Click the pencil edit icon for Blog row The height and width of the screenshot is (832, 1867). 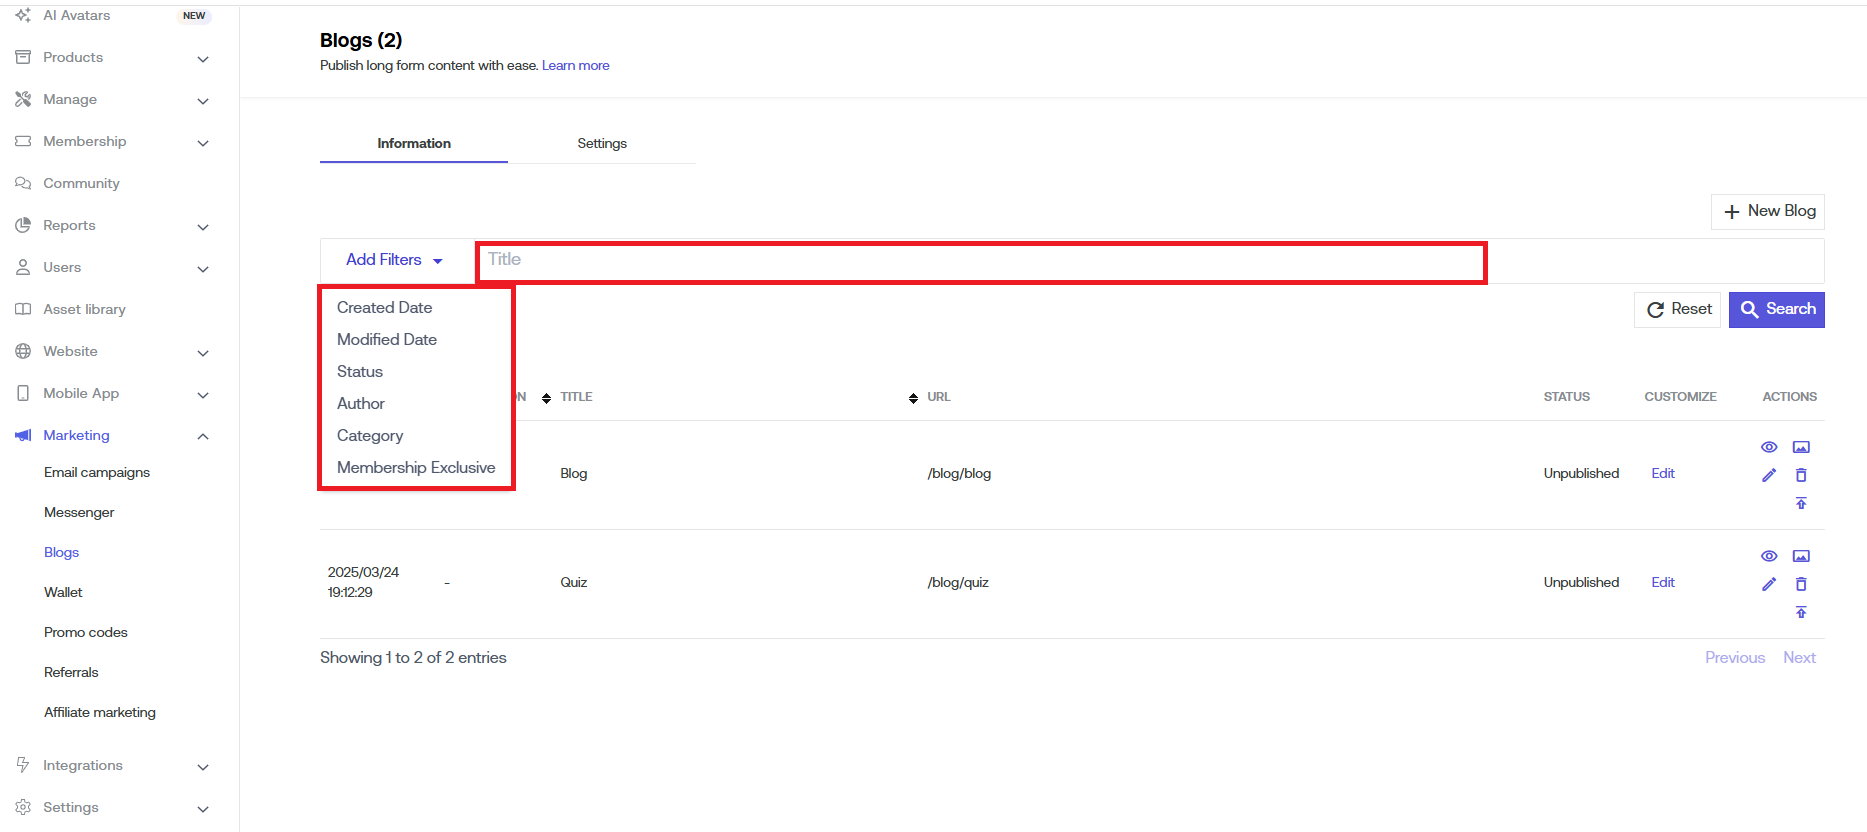point(1768,475)
